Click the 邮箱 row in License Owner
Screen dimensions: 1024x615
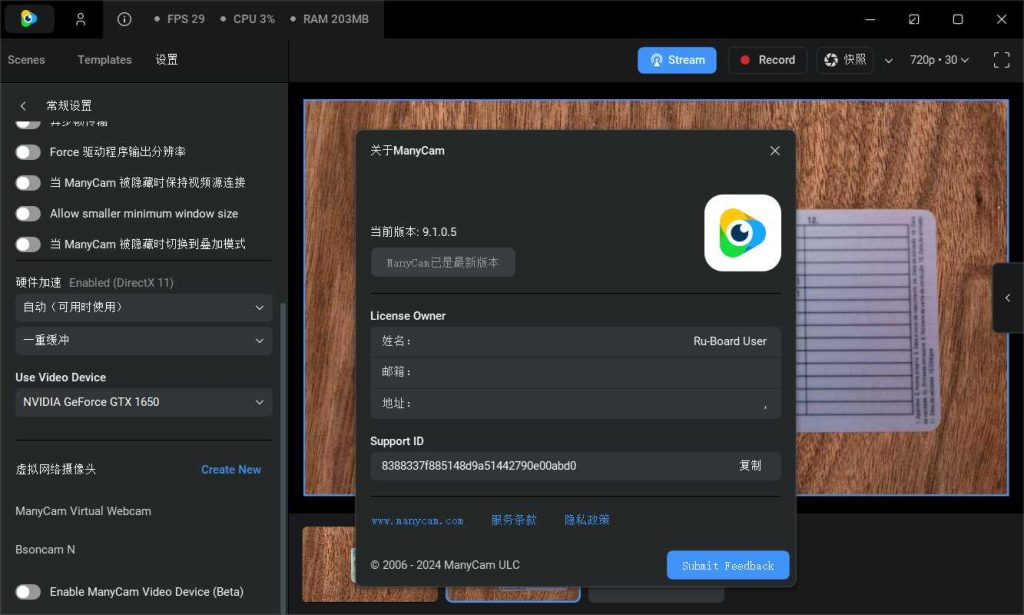tap(575, 372)
